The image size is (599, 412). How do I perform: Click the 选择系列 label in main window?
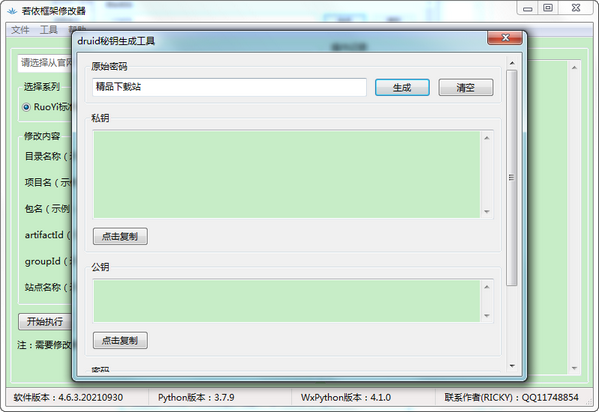[x=42, y=87]
